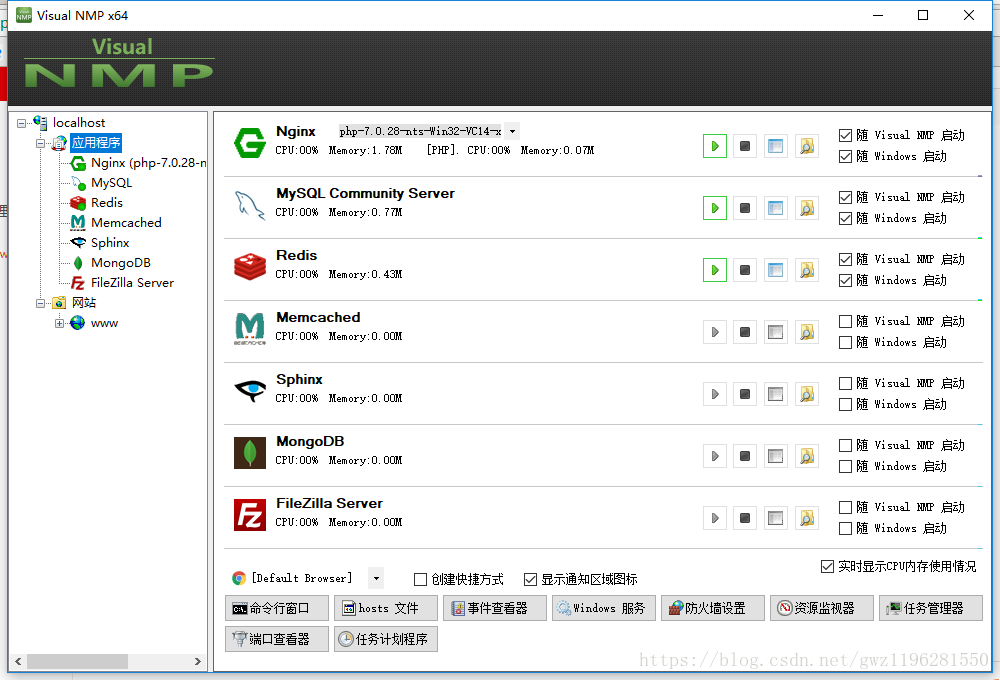Image resolution: width=1000 pixels, height=680 pixels.
Task: Uncheck MySQL start with Visual NMP
Action: 845,197
